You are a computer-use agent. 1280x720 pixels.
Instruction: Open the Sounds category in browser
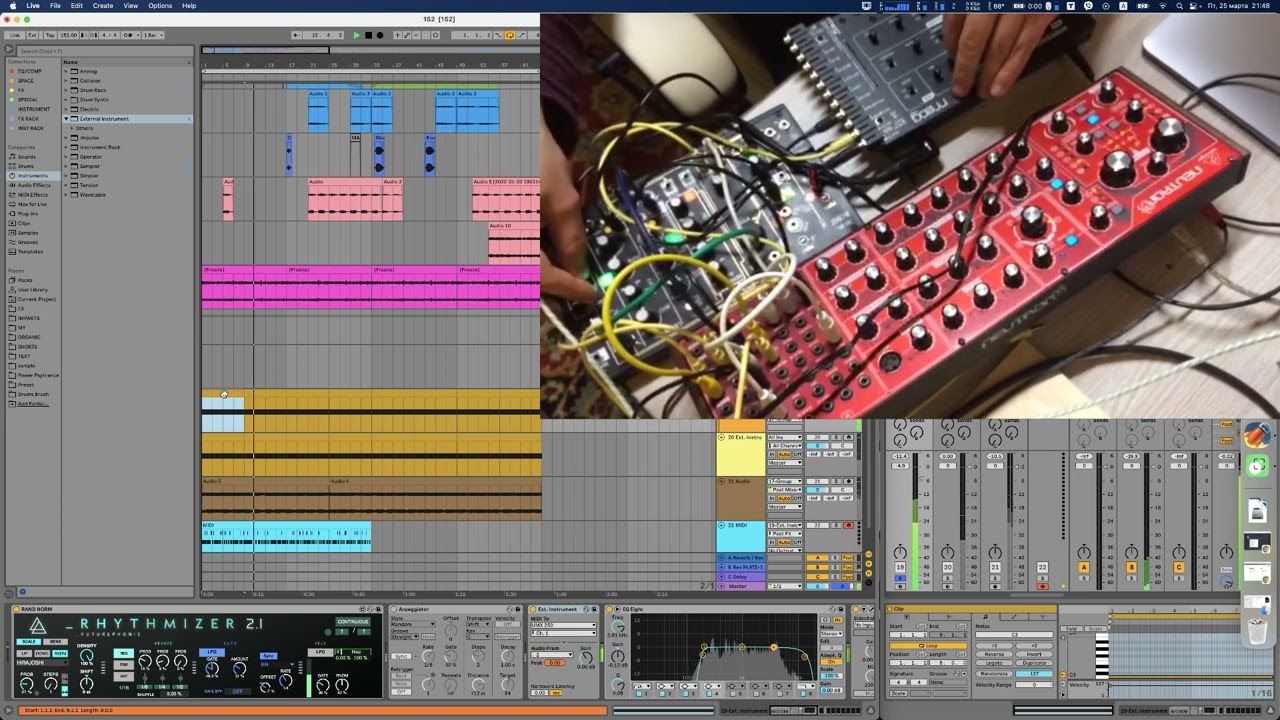[26, 157]
